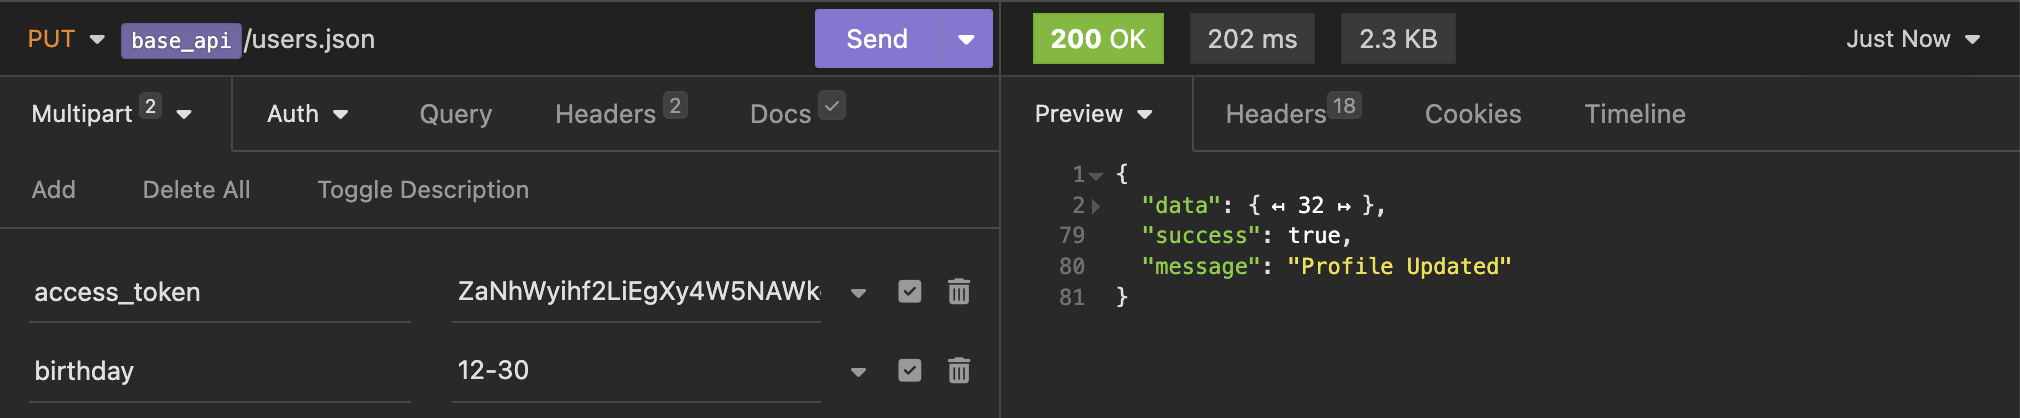Delete the birthday row with trash icon
This screenshot has width=2020, height=418.
click(958, 371)
